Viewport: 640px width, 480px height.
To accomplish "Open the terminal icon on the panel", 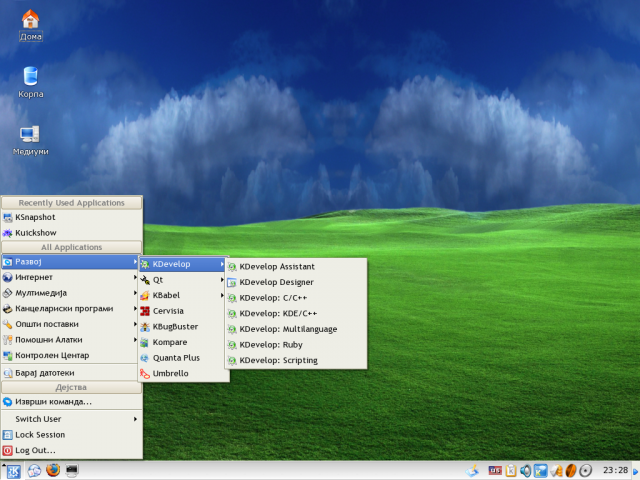I will coord(72,471).
